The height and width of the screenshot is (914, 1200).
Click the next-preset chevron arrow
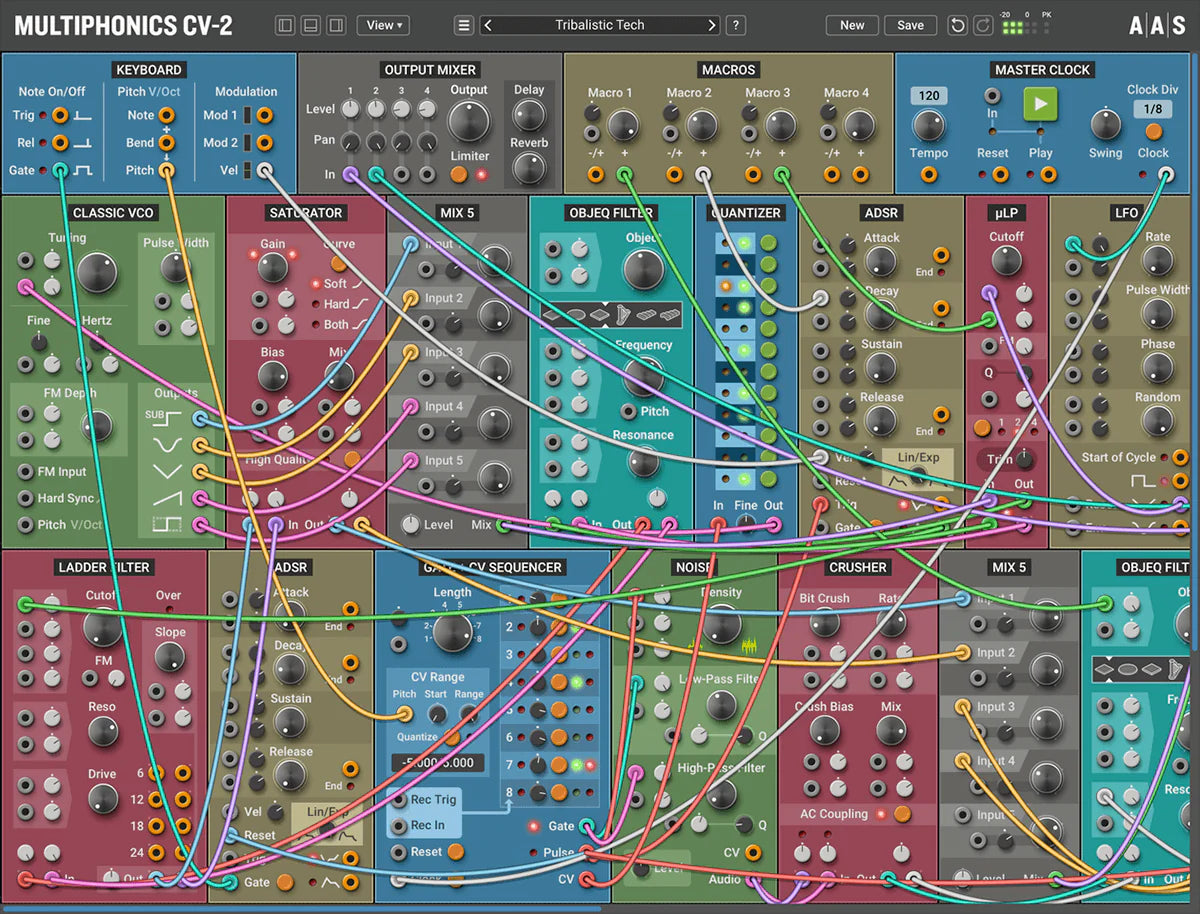[x=711, y=25]
